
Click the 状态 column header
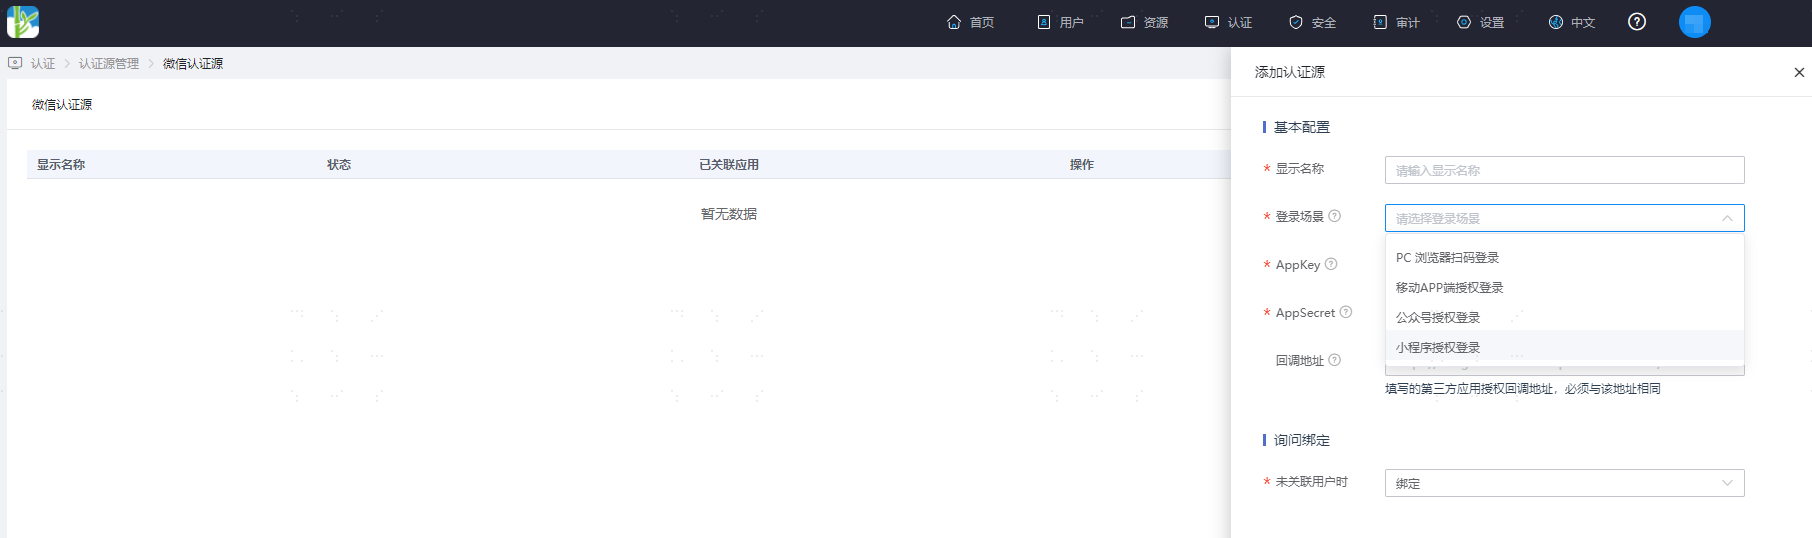click(x=339, y=164)
